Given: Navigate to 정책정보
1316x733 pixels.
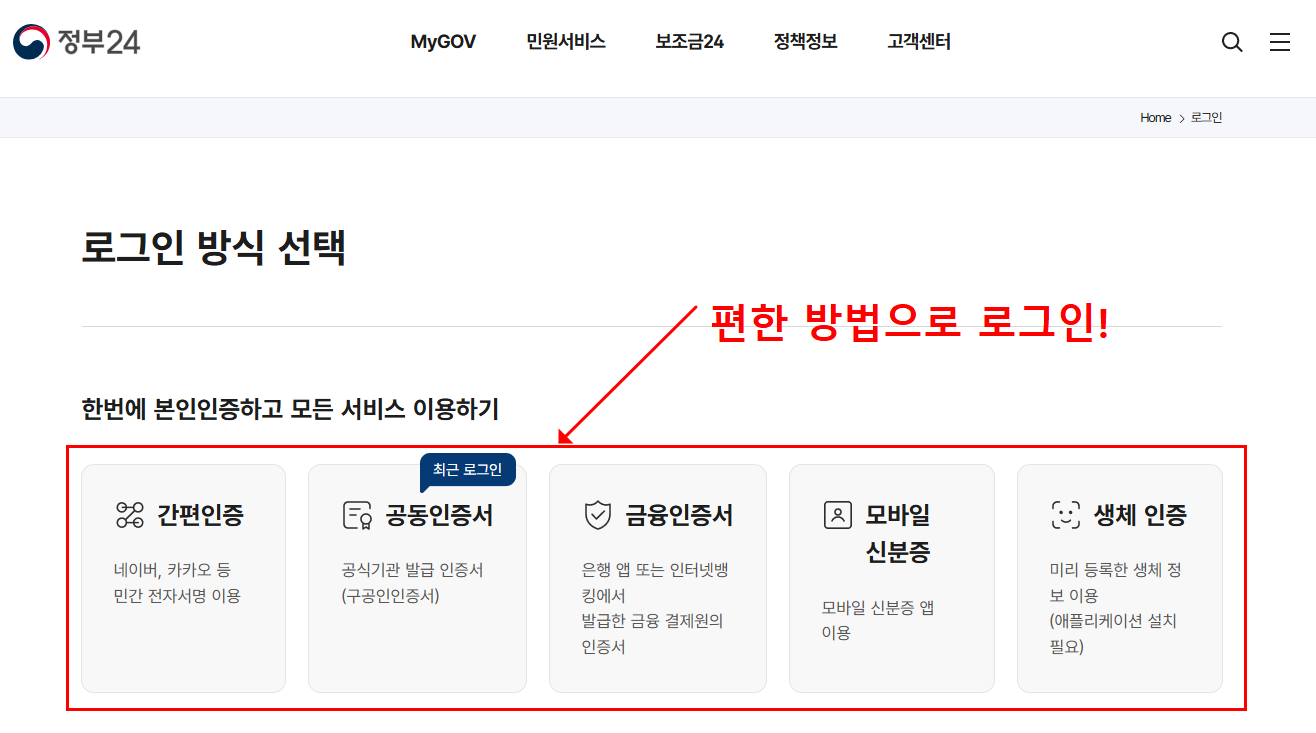Looking at the screenshot, I should click(805, 42).
